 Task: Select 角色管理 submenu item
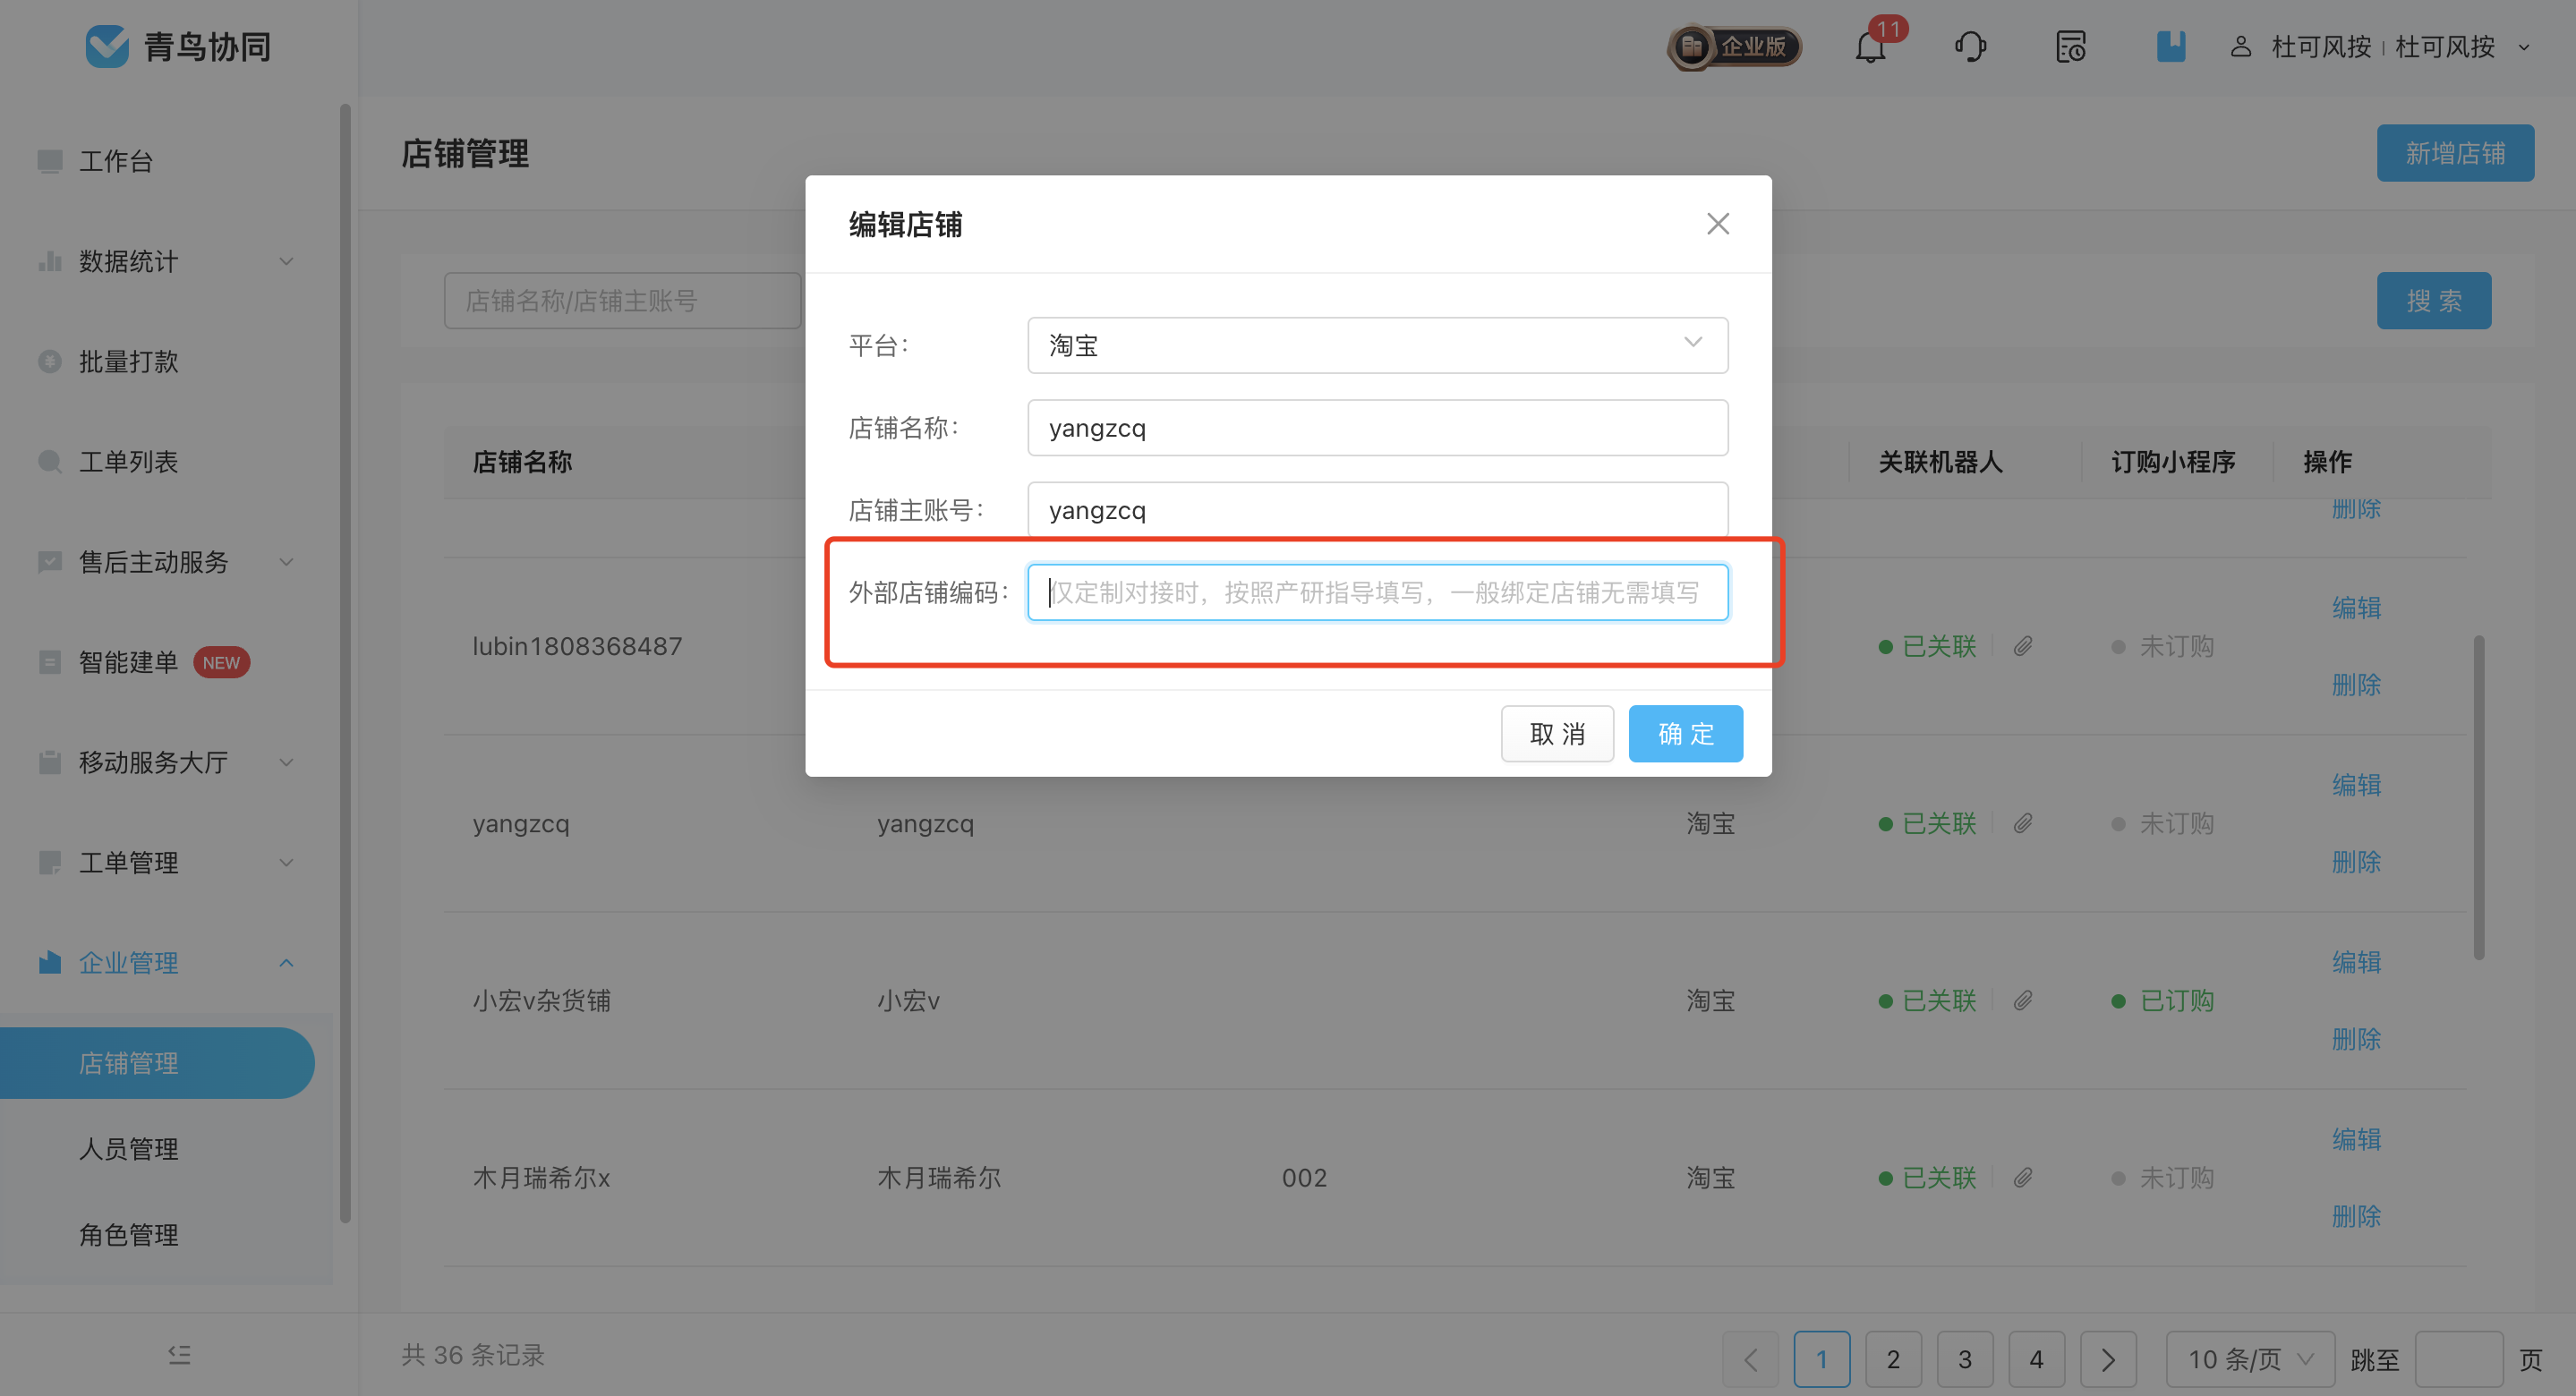[129, 1234]
